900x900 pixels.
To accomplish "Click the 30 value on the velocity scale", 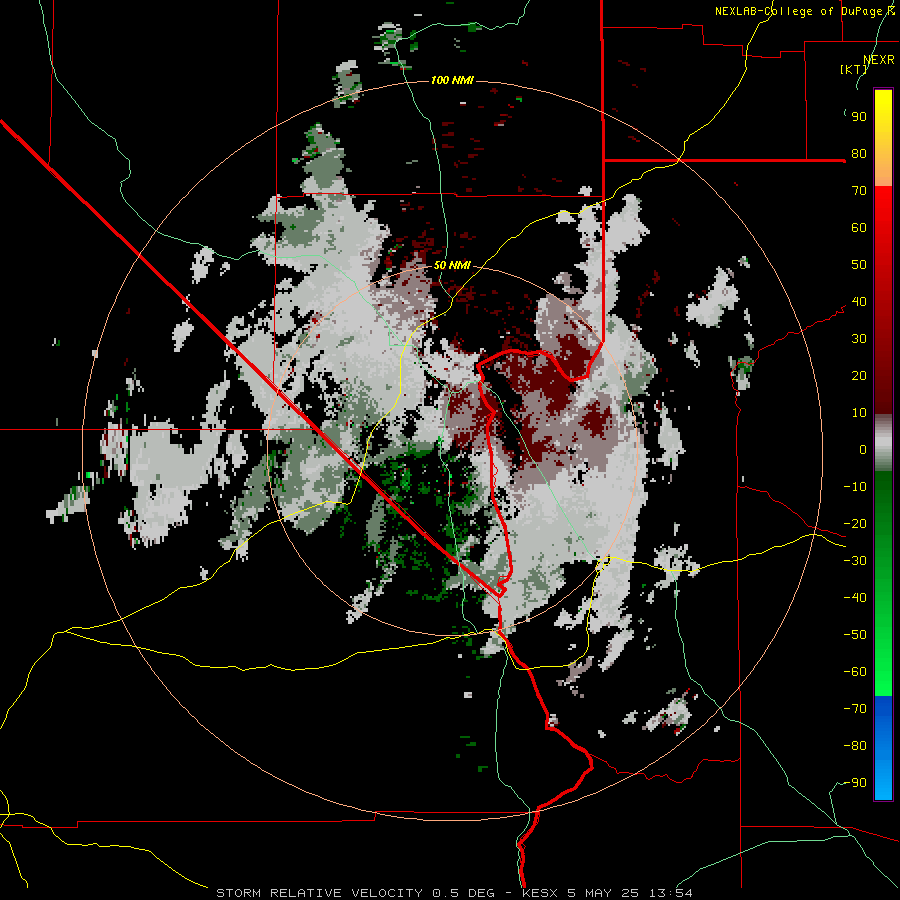I will click(x=859, y=339).
